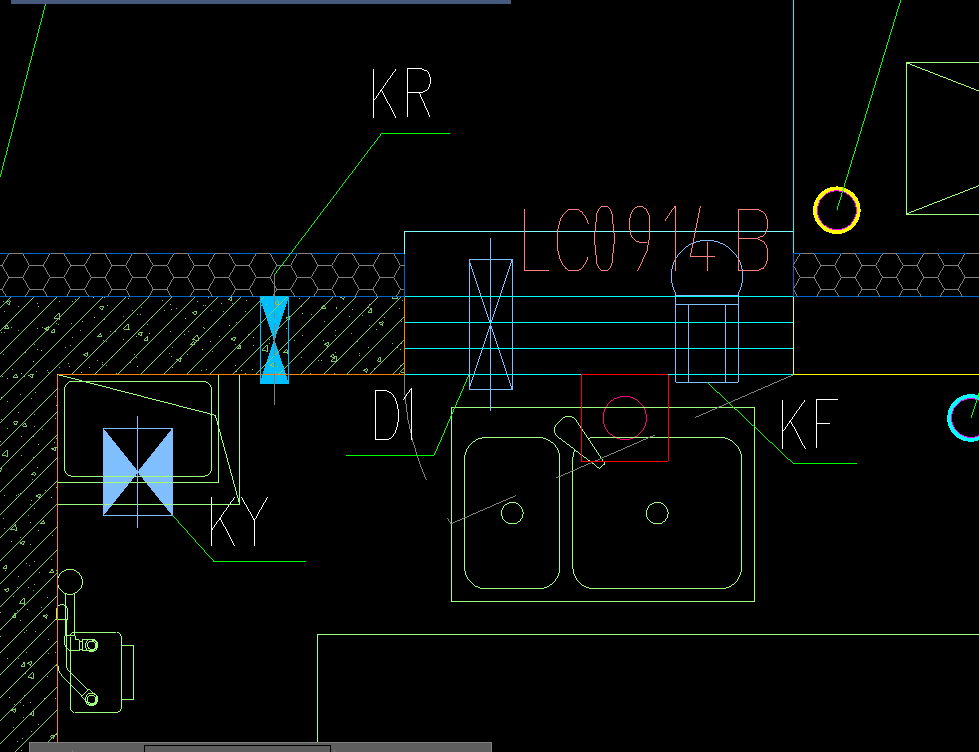Click the cyan circle at the right edge

click(x=965, y=418)
